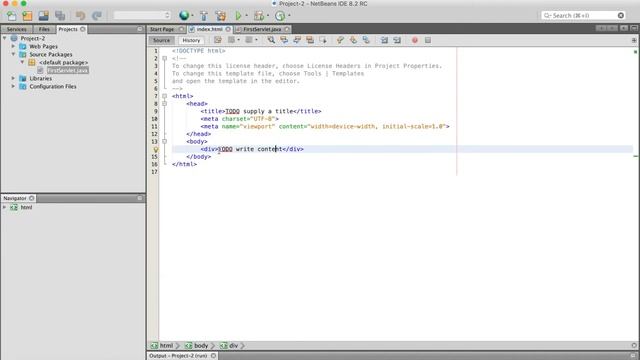The image size is (640, 360).
Task: Click the lightbulb hint icon on line 14
Action: (x=156, y=149)
